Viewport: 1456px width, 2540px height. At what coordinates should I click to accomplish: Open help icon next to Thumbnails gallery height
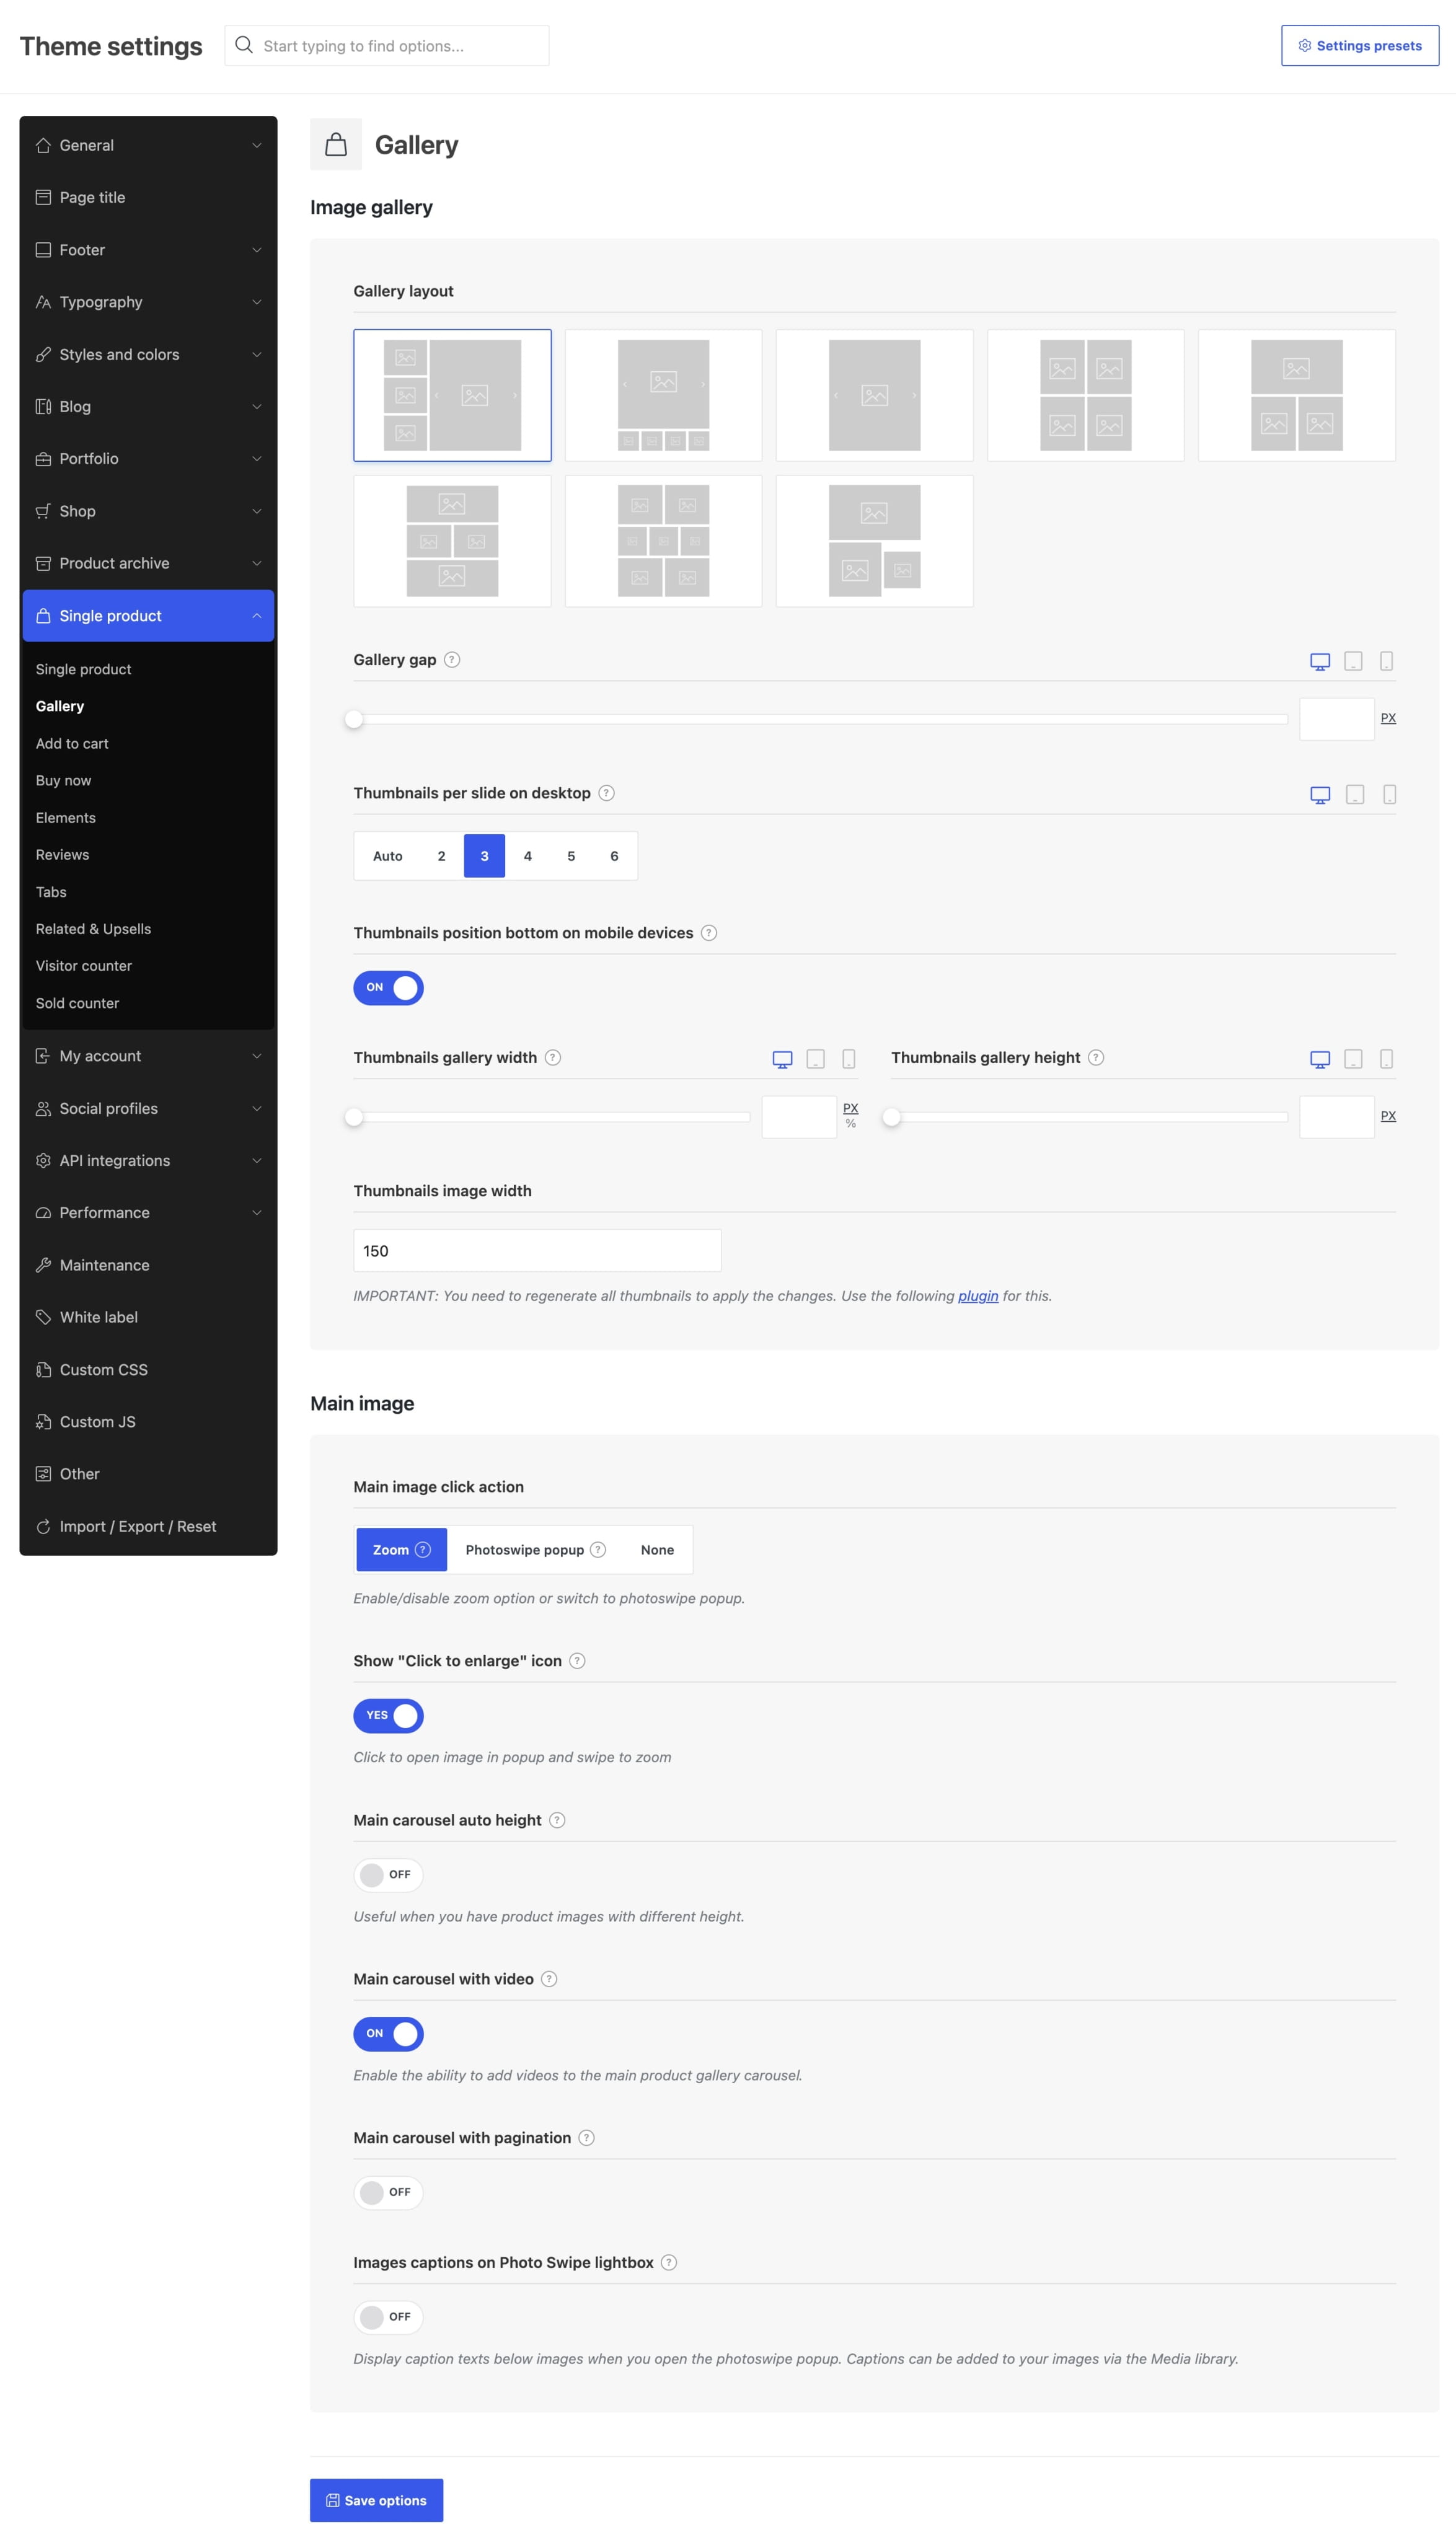point(1096,1058)
